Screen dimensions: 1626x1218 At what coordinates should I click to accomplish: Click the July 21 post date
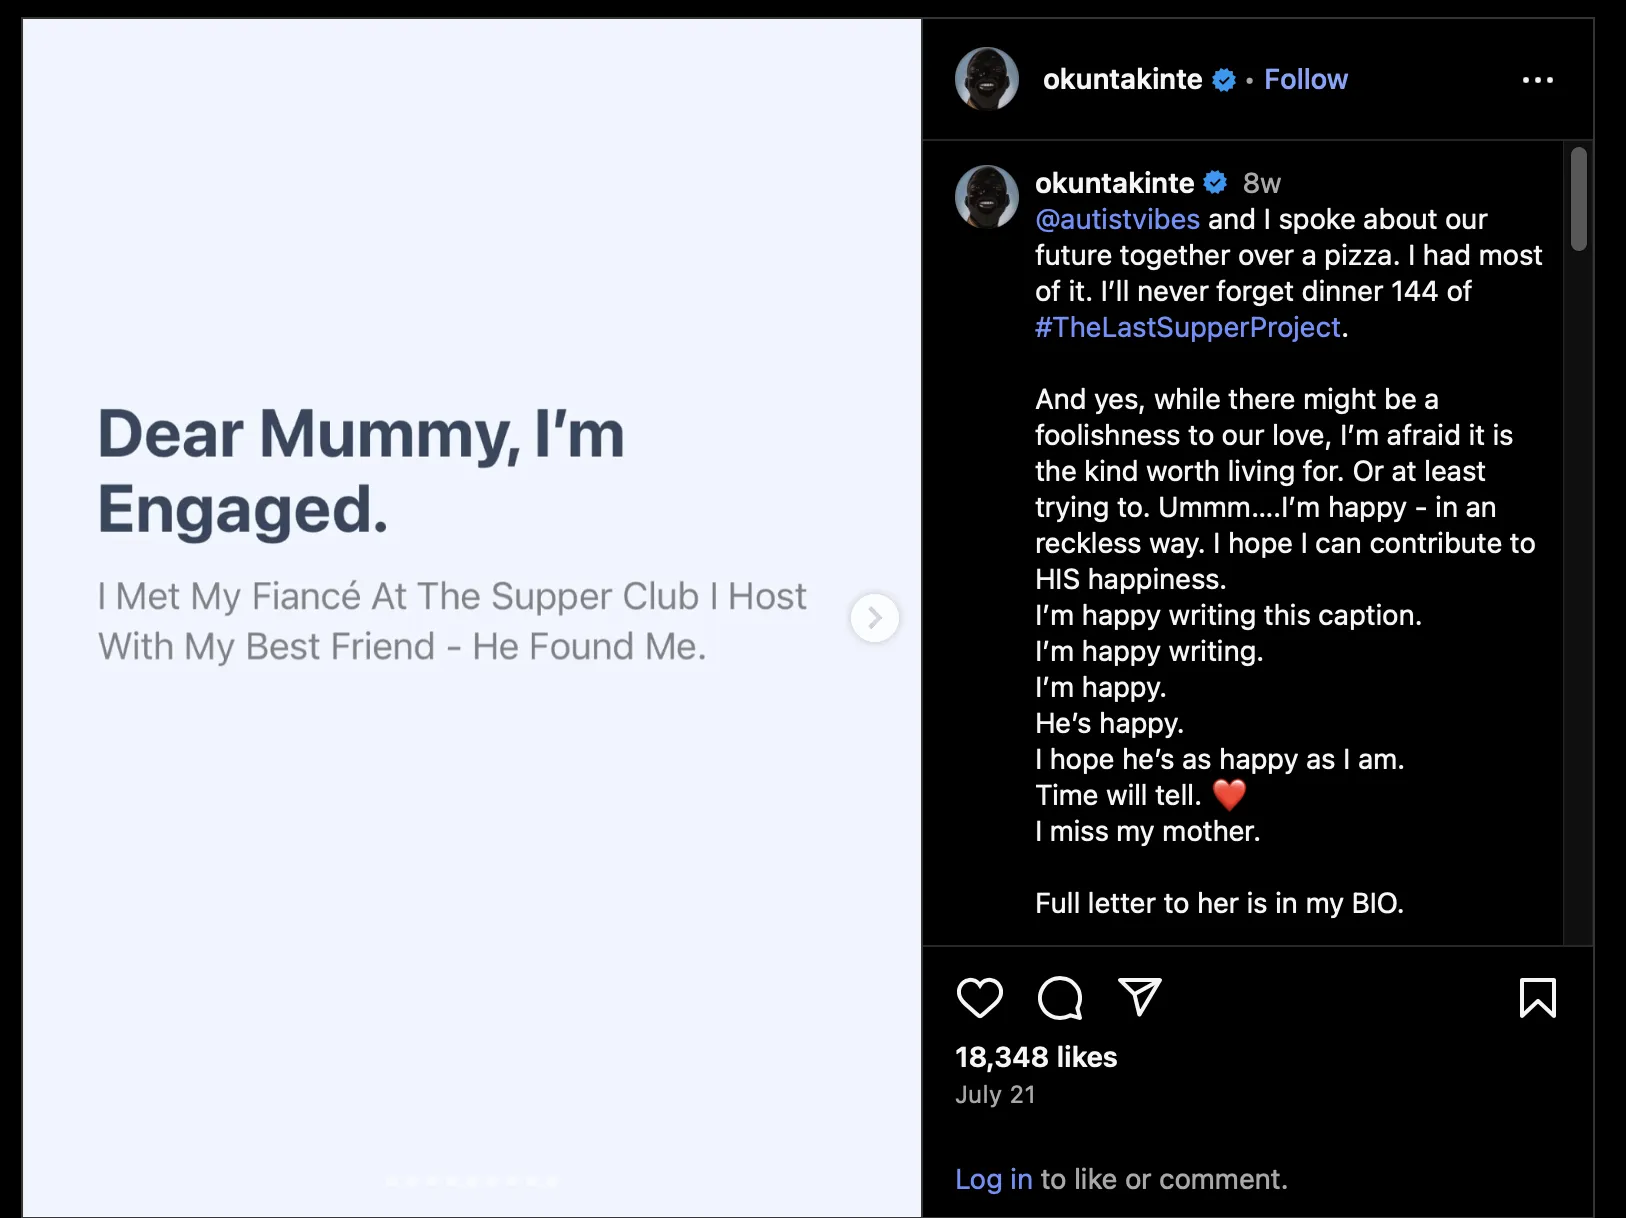point(995,1094)
